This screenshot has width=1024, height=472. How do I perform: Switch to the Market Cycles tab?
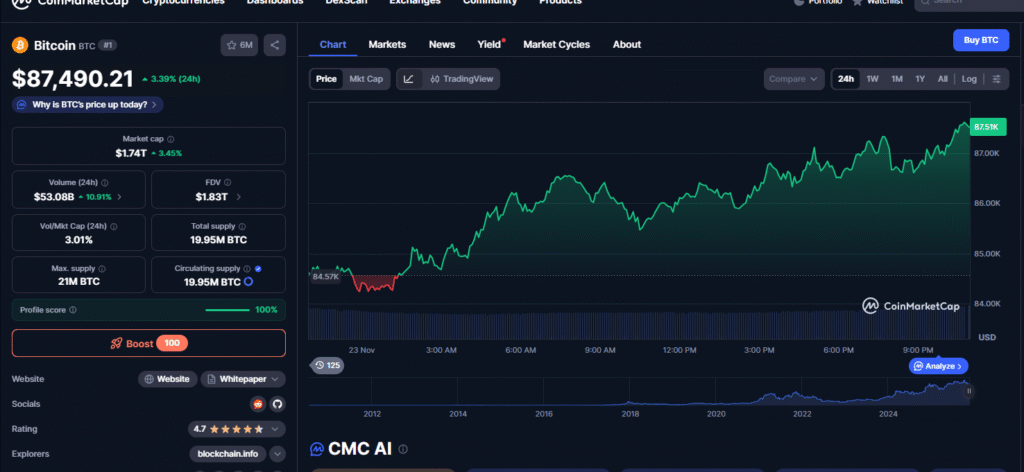click(556, 44)
